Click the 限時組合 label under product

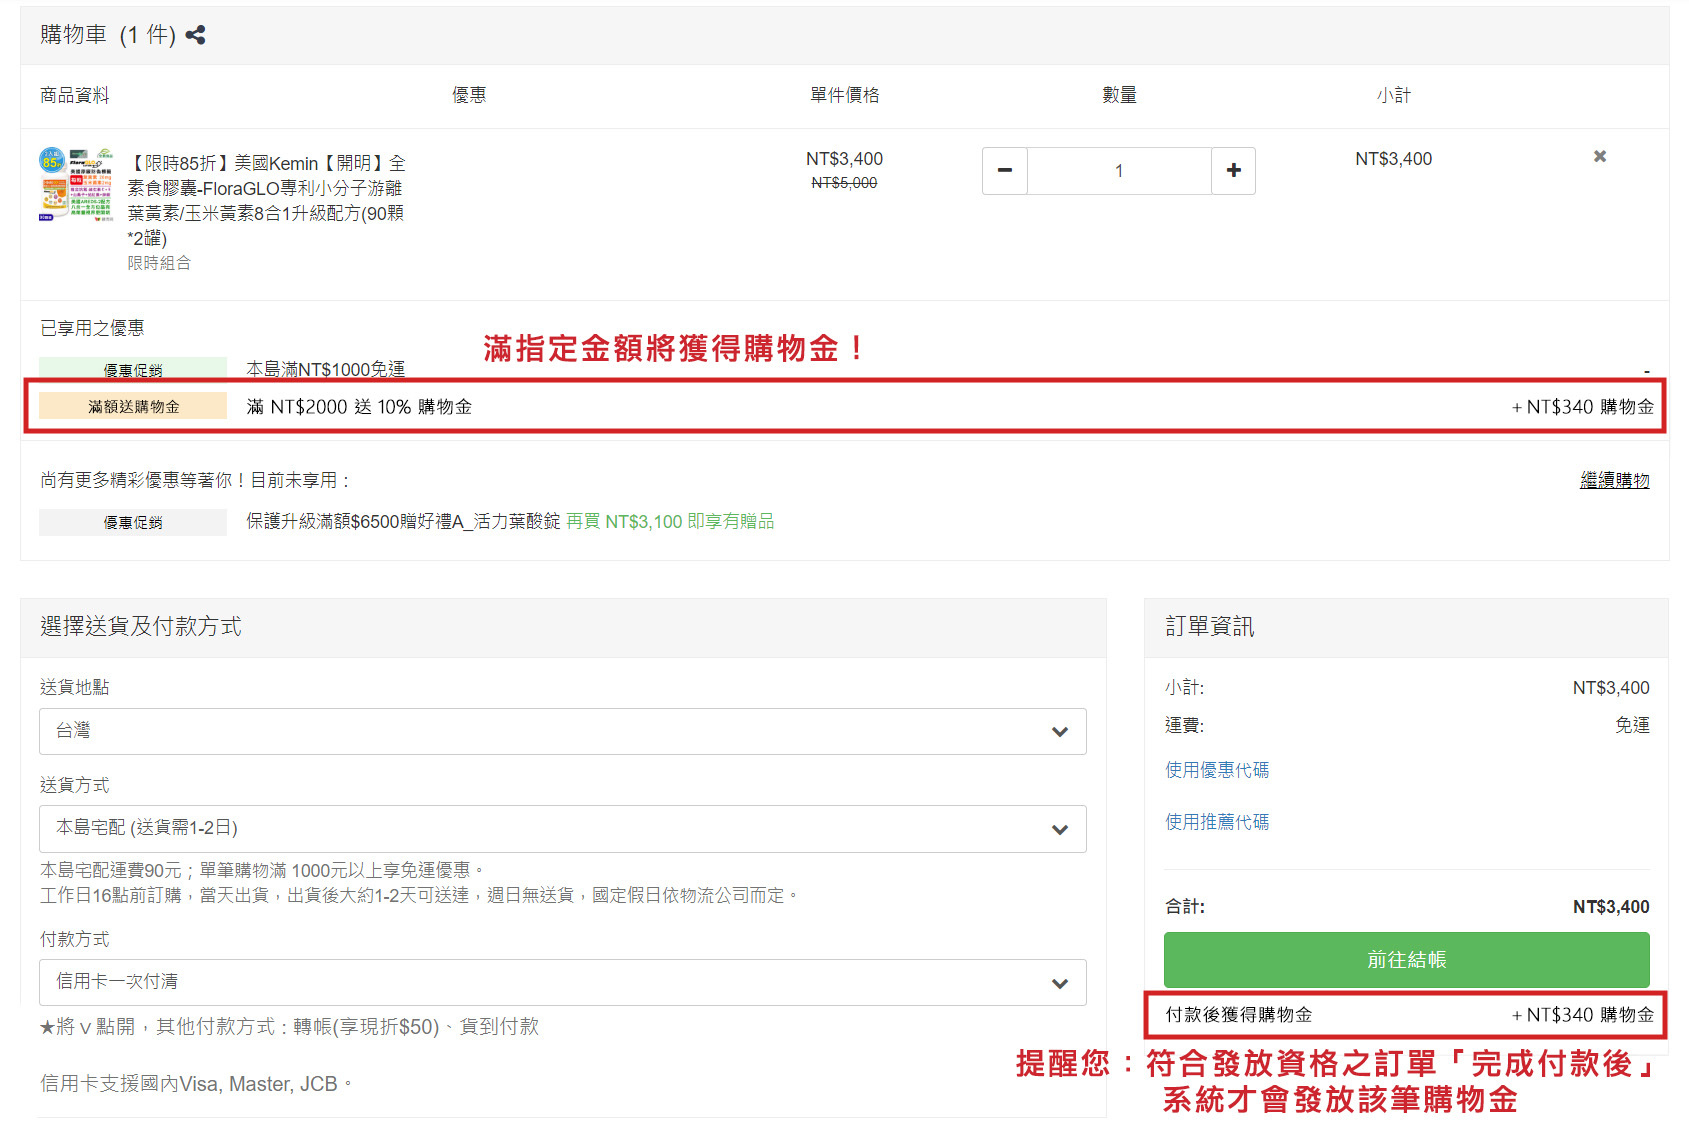[x=159, y=263]
